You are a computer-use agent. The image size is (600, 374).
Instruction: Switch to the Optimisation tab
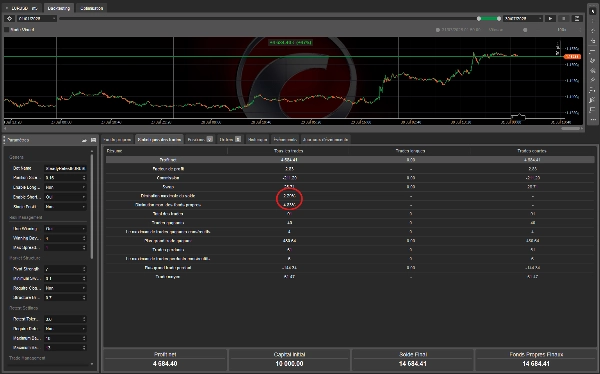coord(91,8)
